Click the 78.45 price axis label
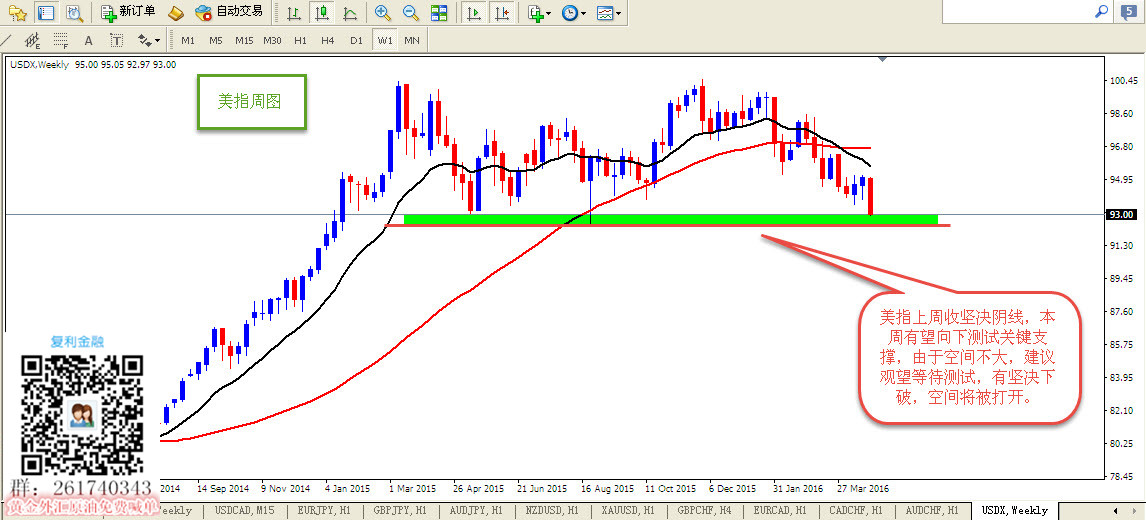 coord(1122,476)
